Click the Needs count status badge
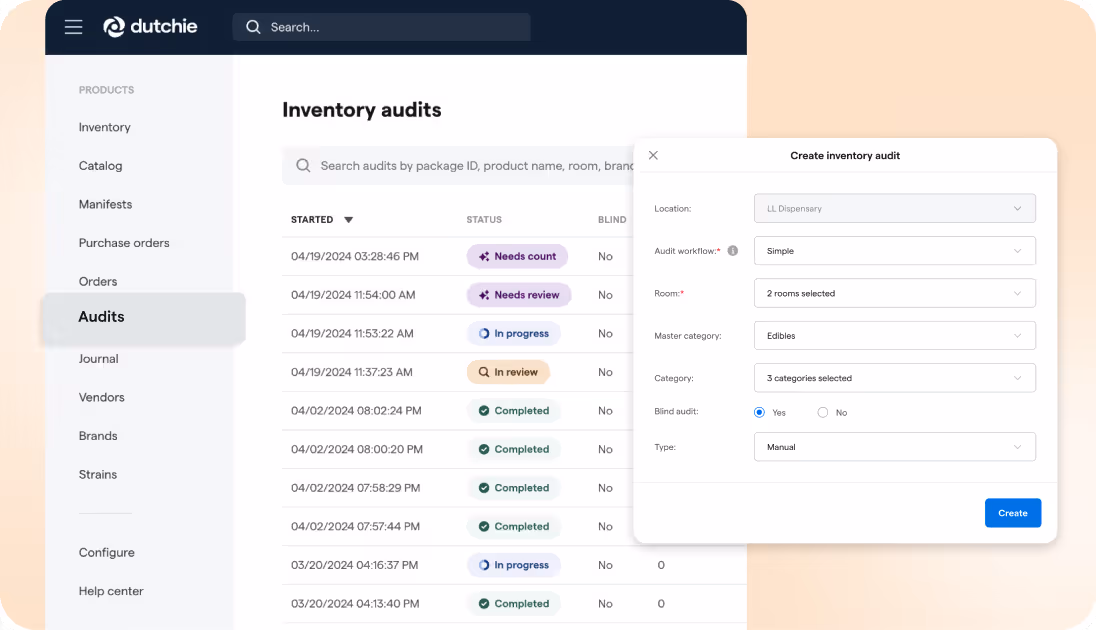1096x630 pixels. 517,257
